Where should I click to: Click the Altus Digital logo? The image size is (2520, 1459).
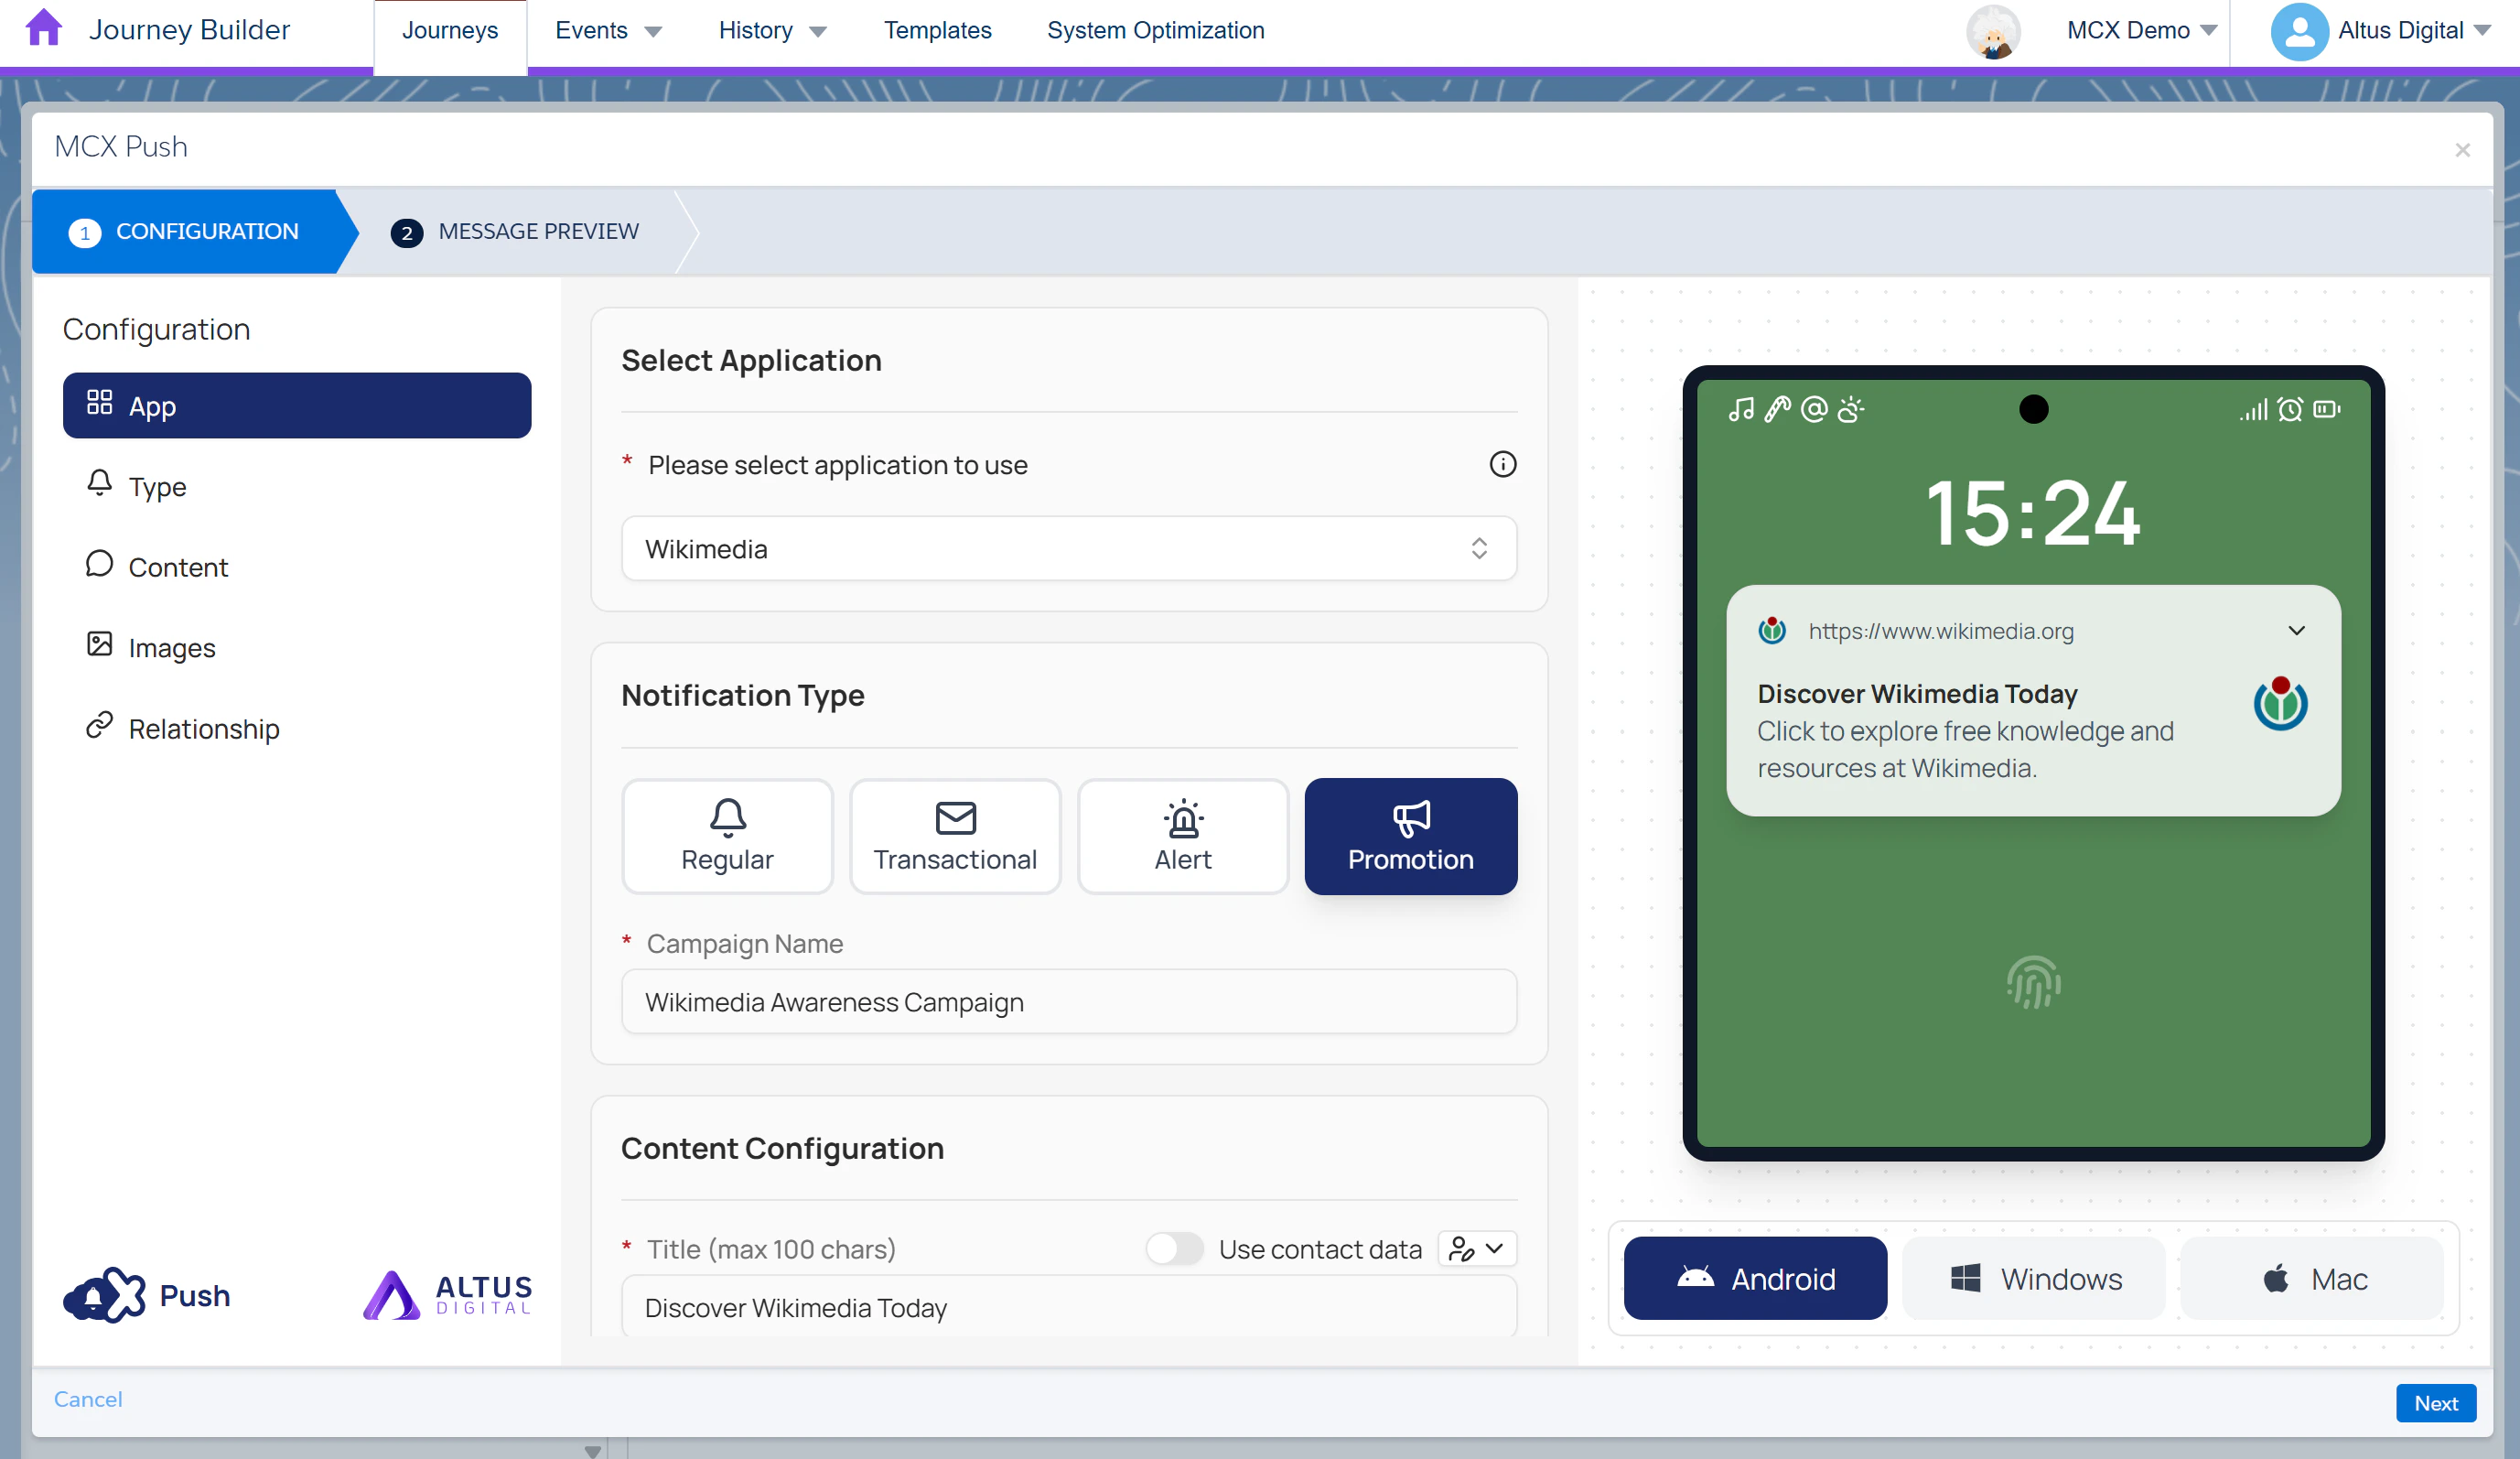click(447, 1295)
